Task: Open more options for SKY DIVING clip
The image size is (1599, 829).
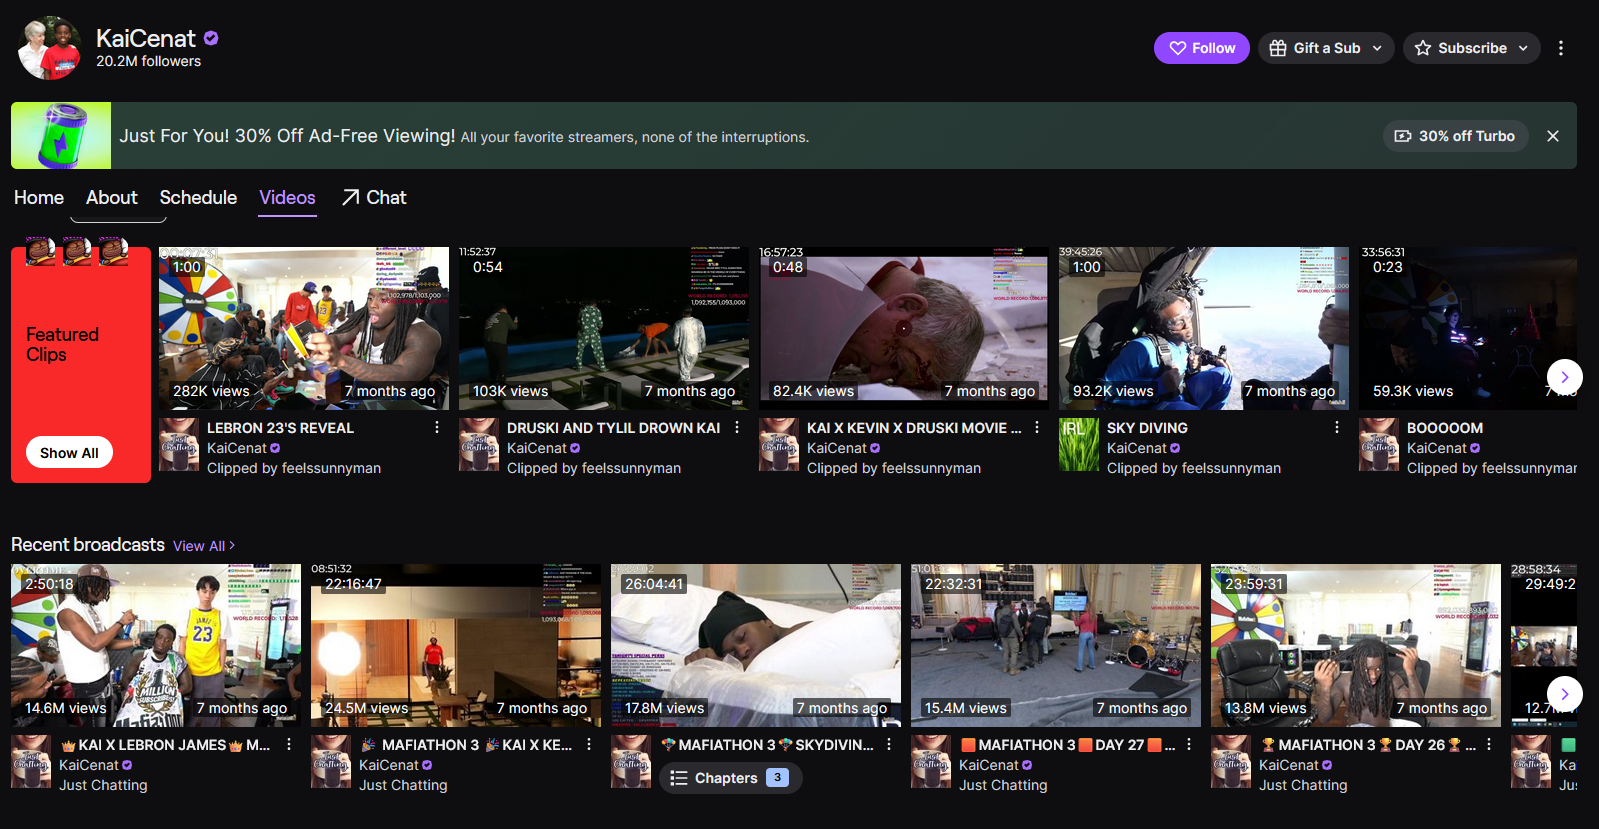Action: coord(1337,427)
